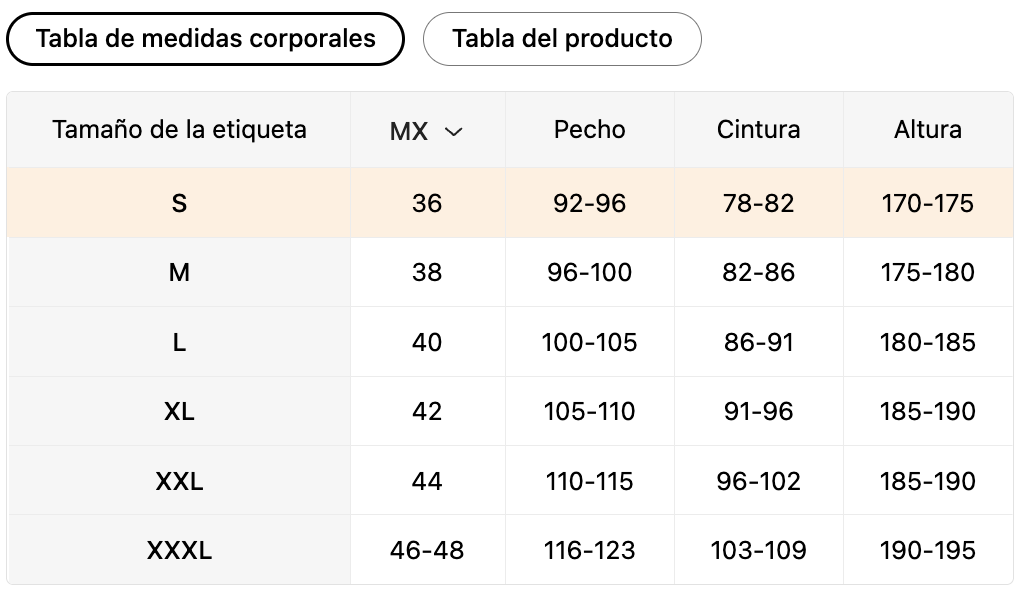Open the MX region dropdown chevron
This screenshot has height=598, width=1032.
click(453, 132)
